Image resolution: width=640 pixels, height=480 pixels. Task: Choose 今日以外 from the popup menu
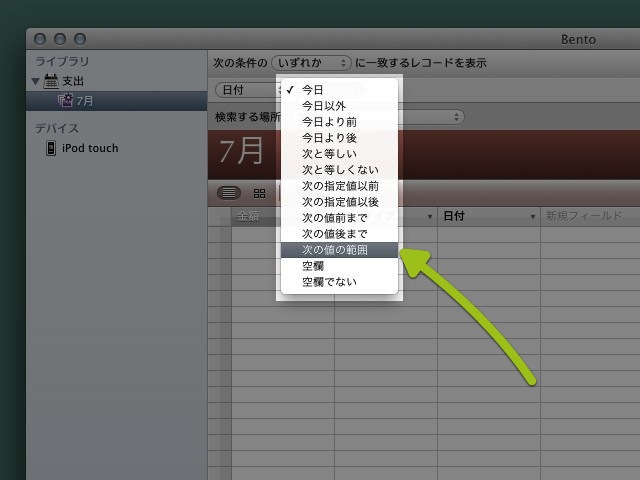(x=339, y=106)
